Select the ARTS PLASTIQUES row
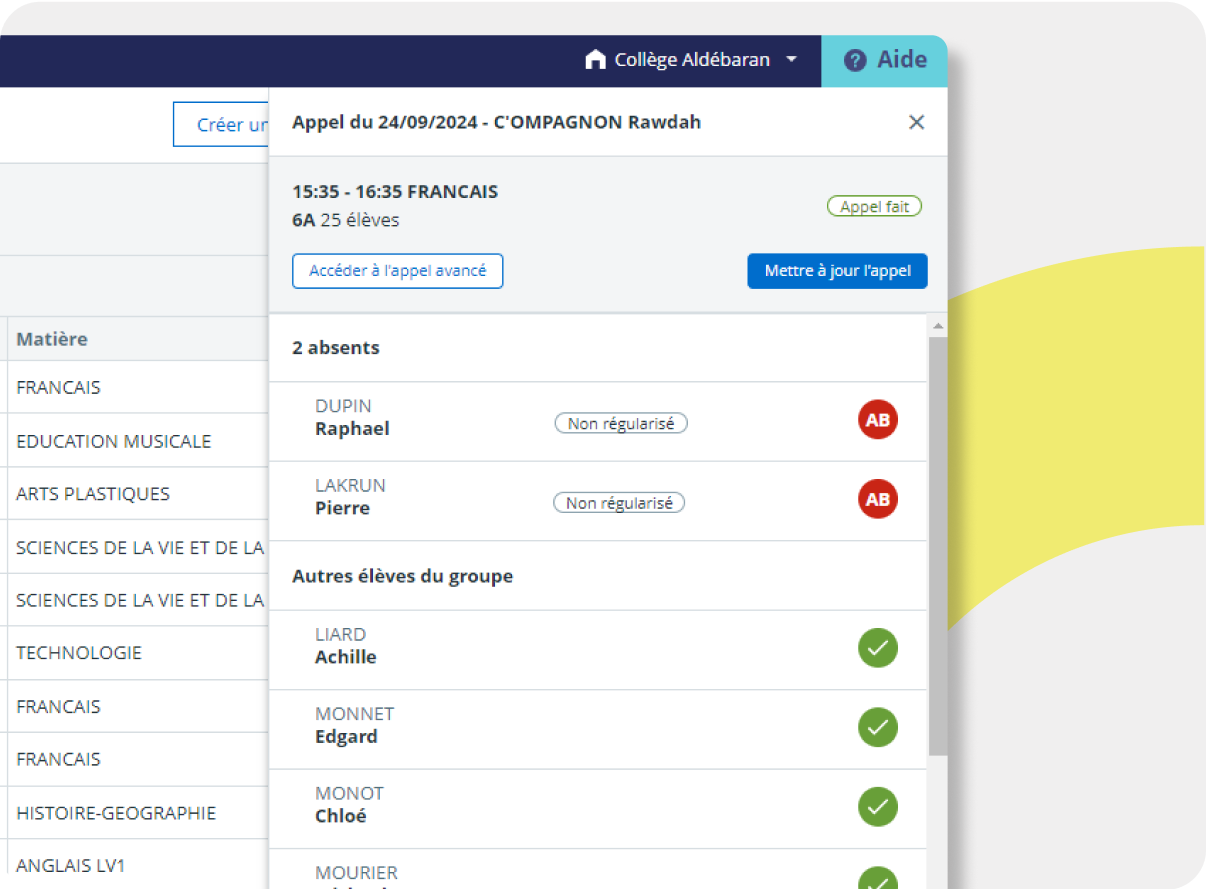 pyautogui.click(x=134, y=494)
